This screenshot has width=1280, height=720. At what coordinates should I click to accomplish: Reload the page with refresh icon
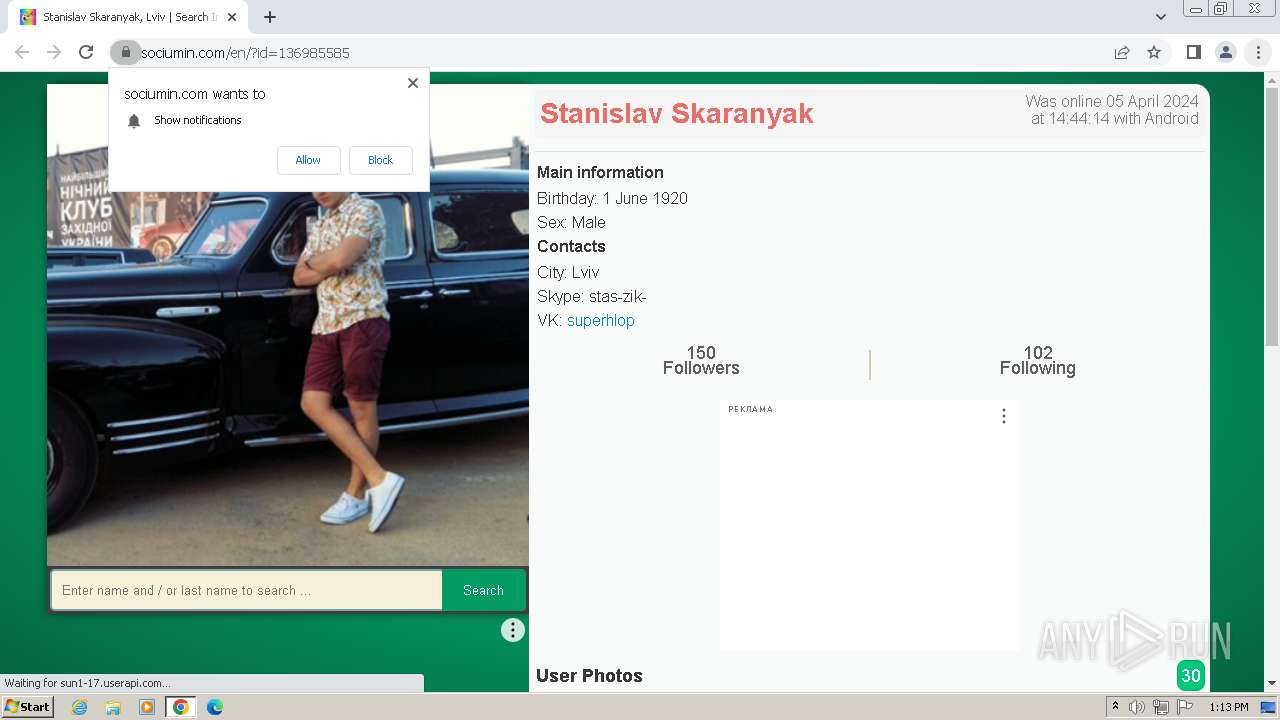[86, 53]
